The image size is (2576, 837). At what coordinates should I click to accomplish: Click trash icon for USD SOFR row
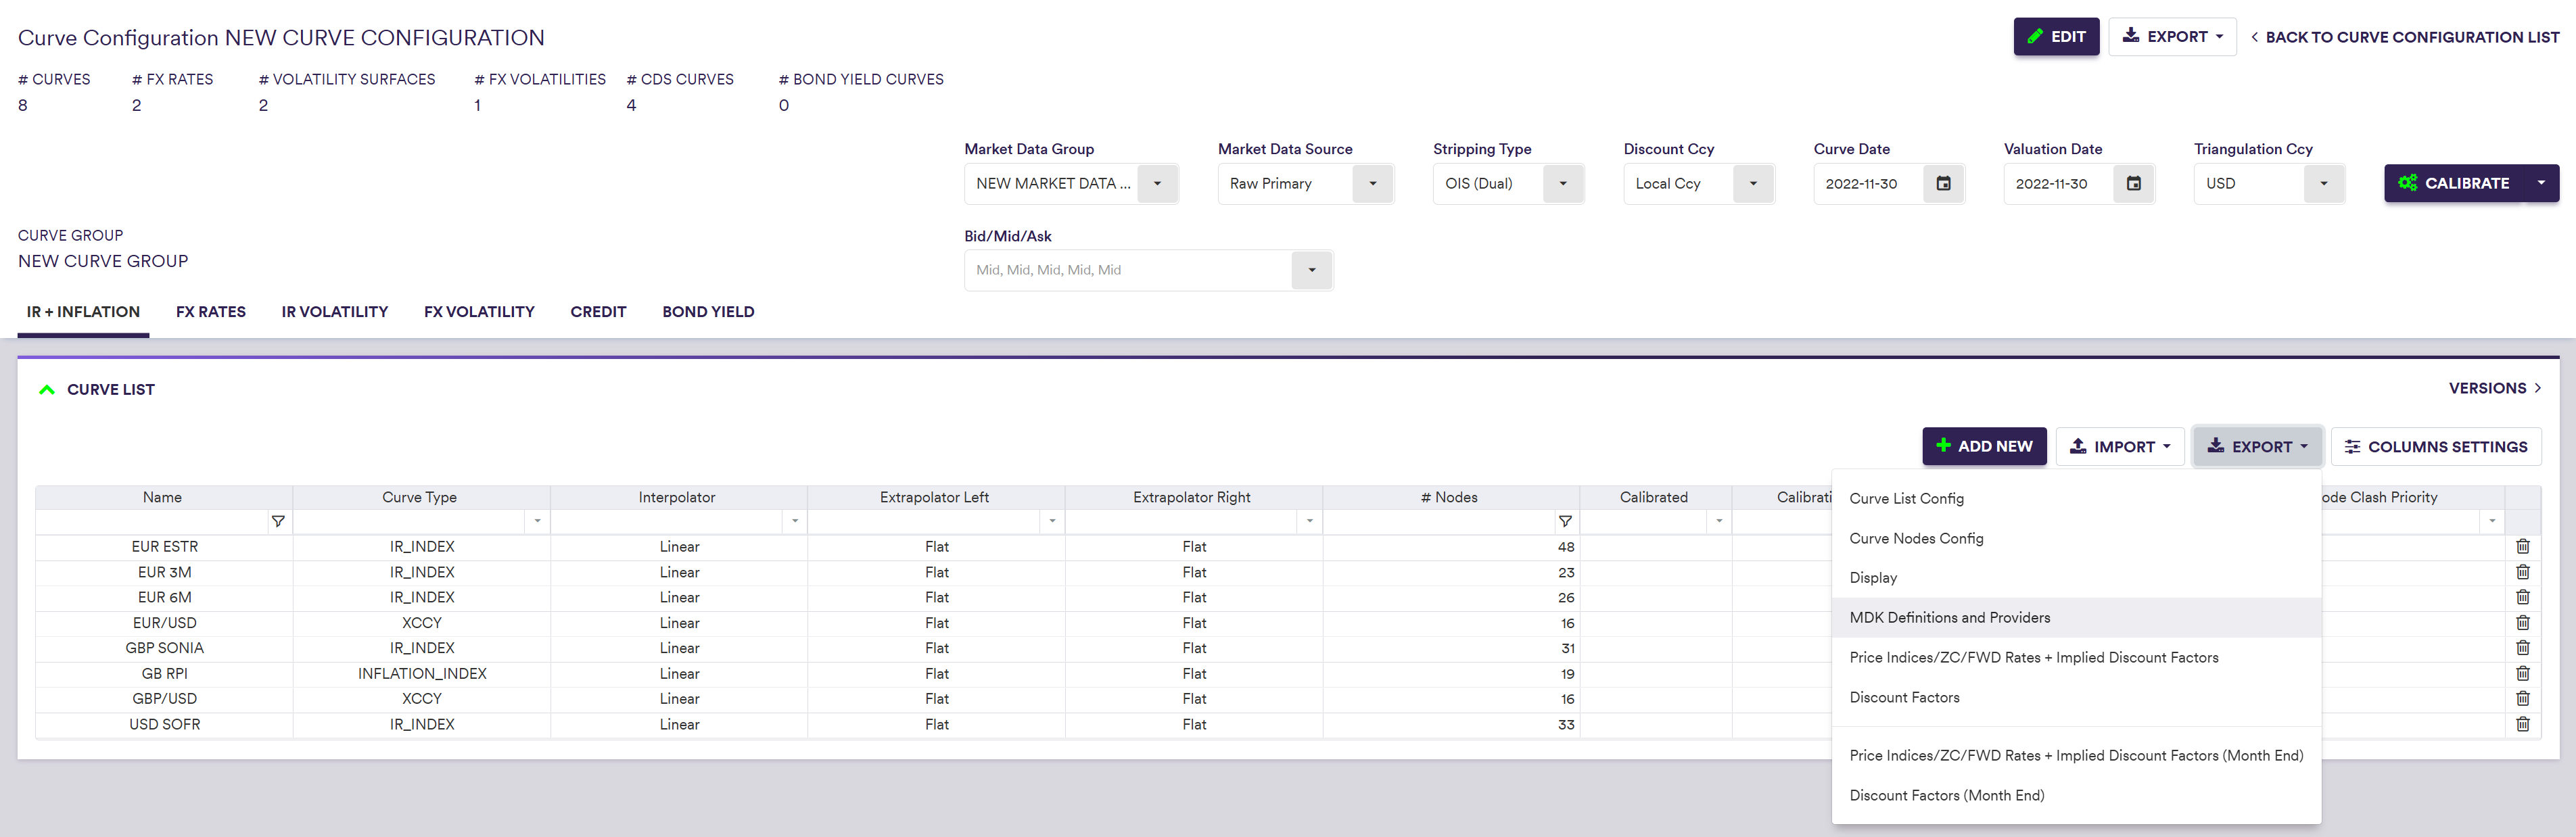(x=2522, y=724)
